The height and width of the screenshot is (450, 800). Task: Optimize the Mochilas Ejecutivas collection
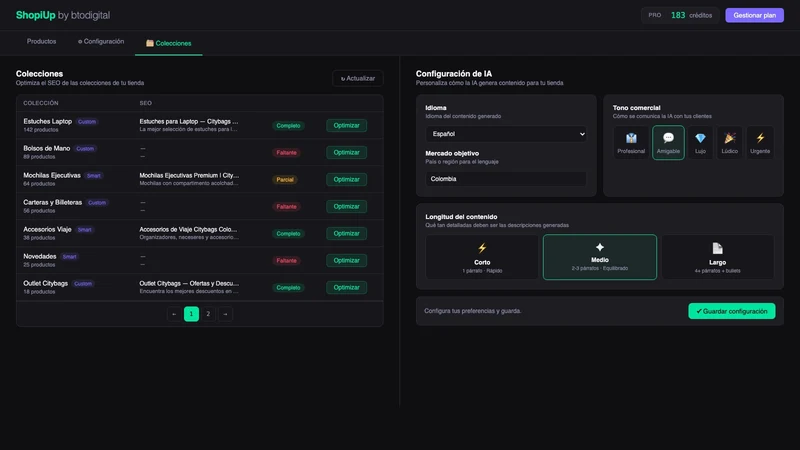coord(346,180)
